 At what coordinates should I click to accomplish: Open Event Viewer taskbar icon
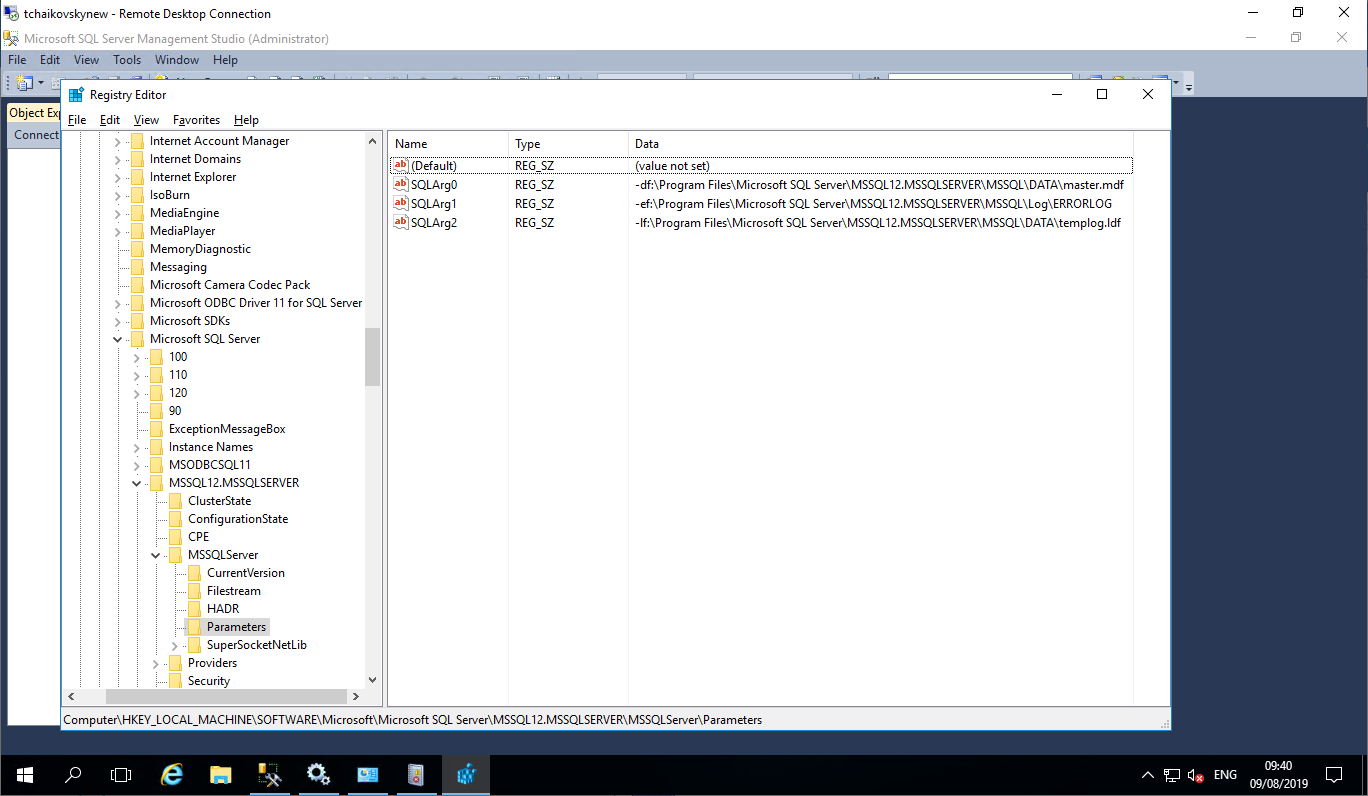click(x=417, y=774)
